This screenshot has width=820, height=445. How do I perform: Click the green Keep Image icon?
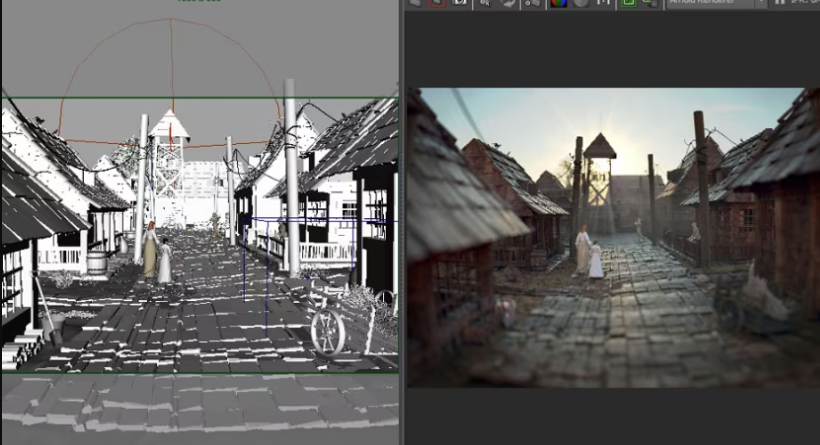628,3
